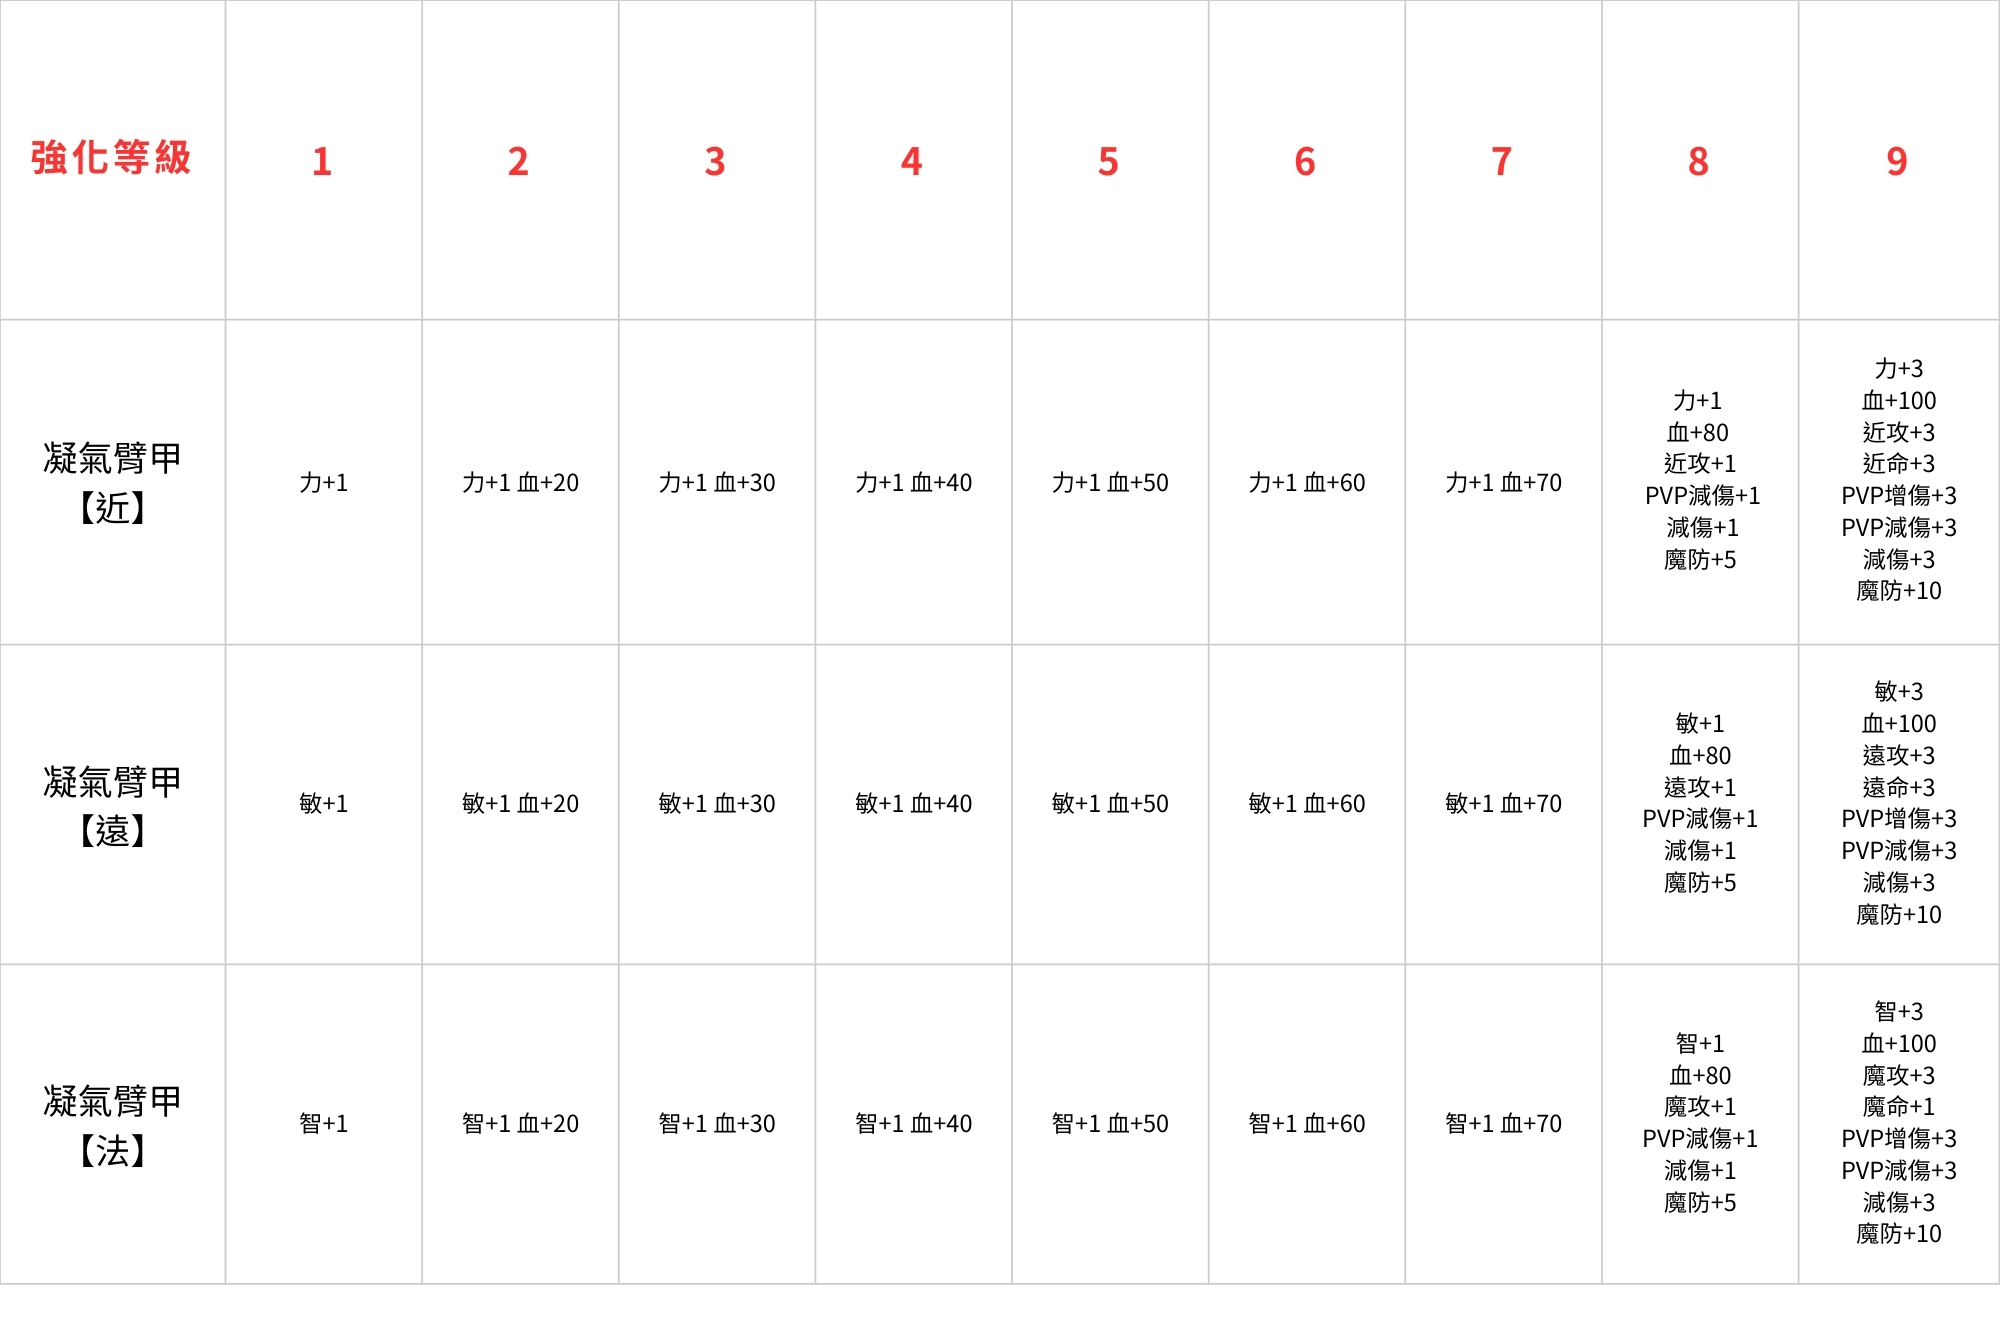
Task: Select the 凝氣臂甲【法】 row label
Action: [112, 1125]
